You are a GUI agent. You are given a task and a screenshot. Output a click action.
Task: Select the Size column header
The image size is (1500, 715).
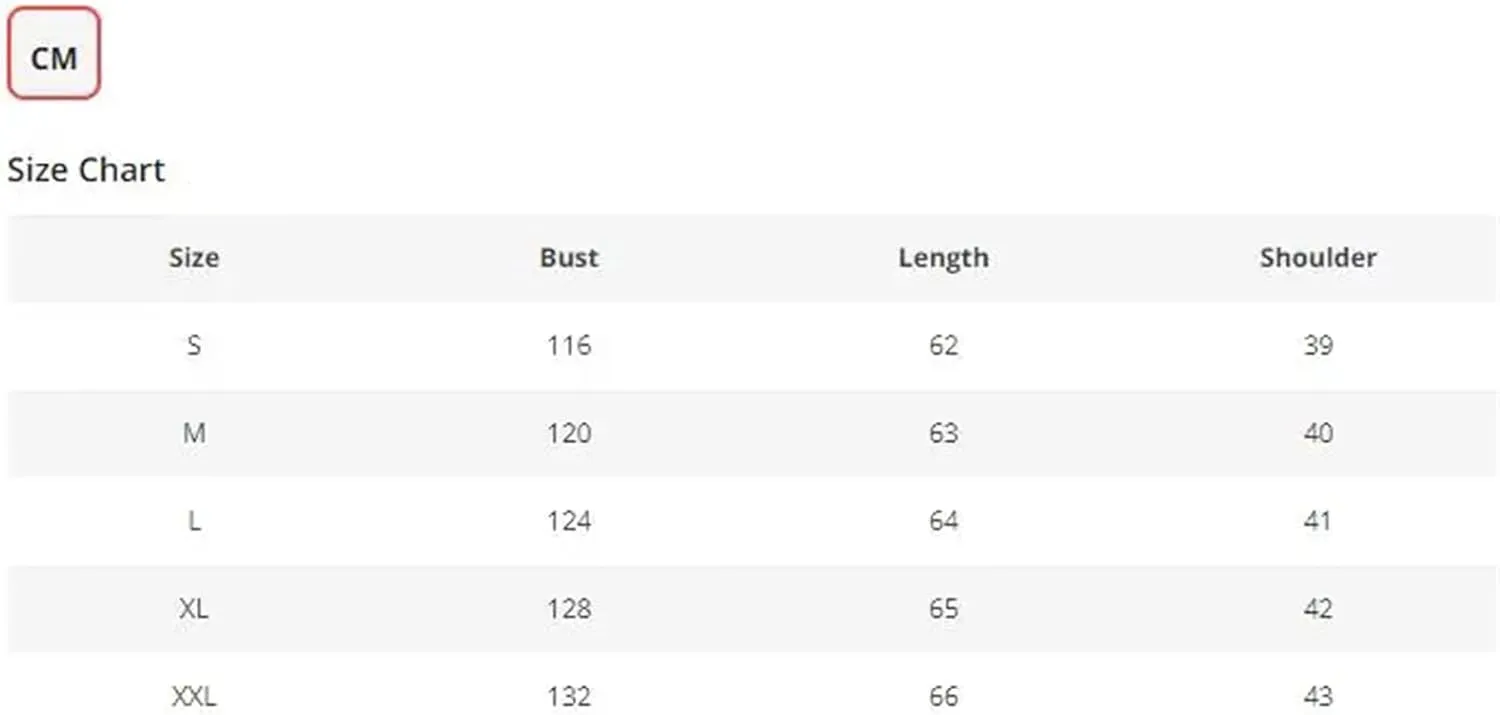coord(194,257)
